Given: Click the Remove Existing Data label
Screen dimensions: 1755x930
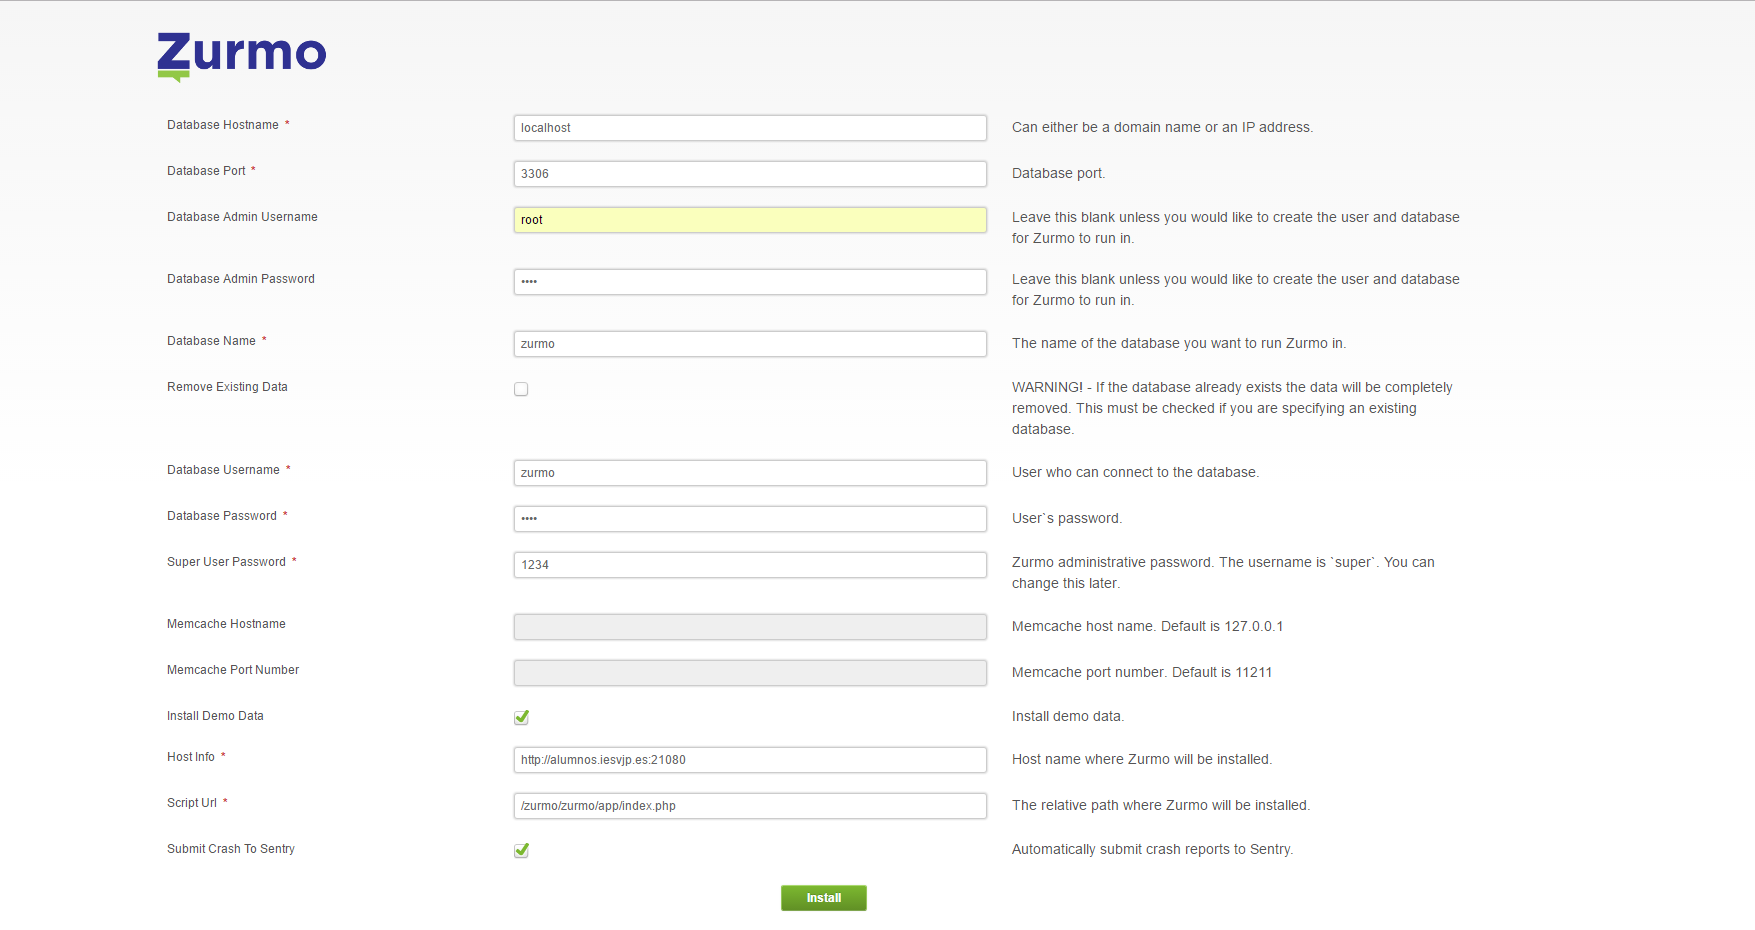Looking at the screenshot, I should coord(227,387).
